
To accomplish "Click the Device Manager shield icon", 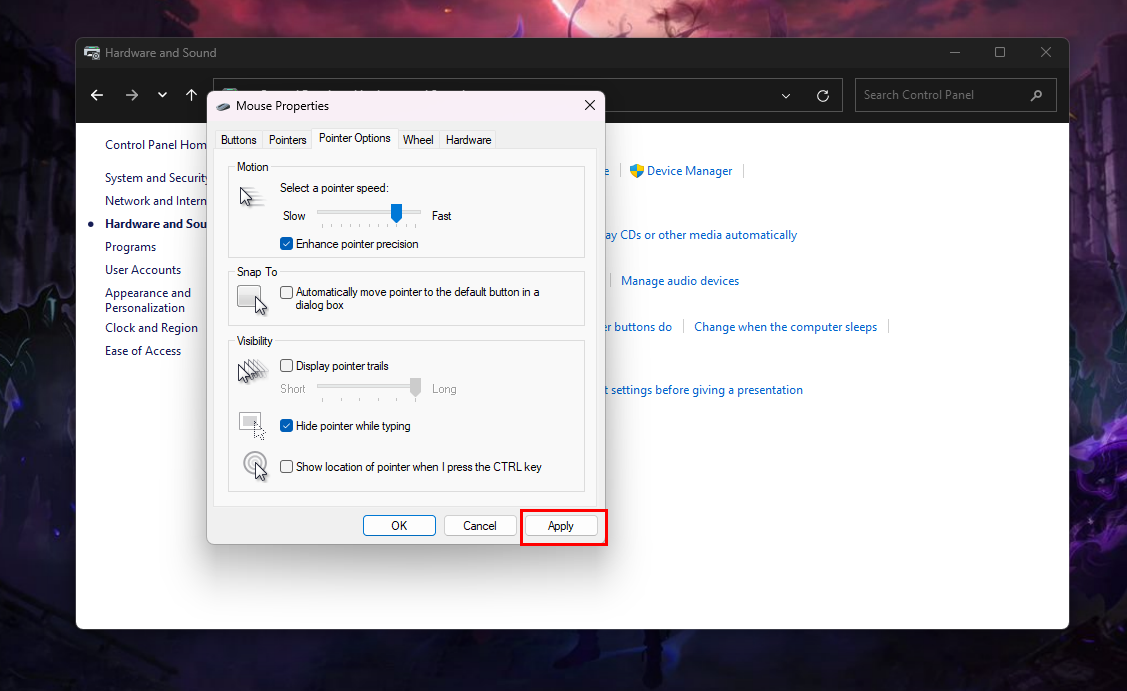I will (x=637, y=170).
